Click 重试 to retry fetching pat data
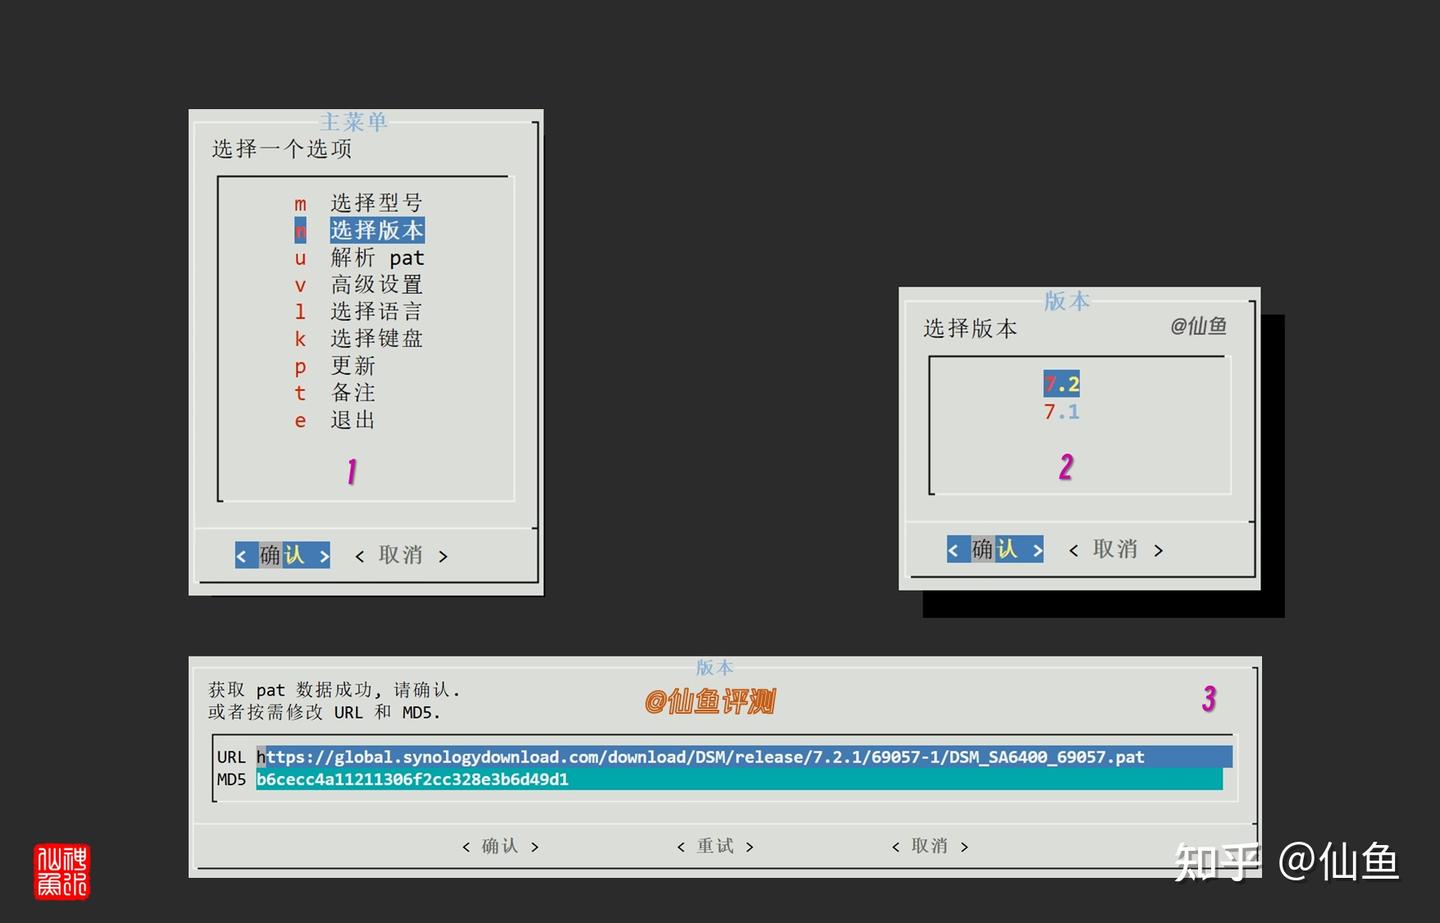Screen dimensions: 1440x923 [x=715, y=846]
